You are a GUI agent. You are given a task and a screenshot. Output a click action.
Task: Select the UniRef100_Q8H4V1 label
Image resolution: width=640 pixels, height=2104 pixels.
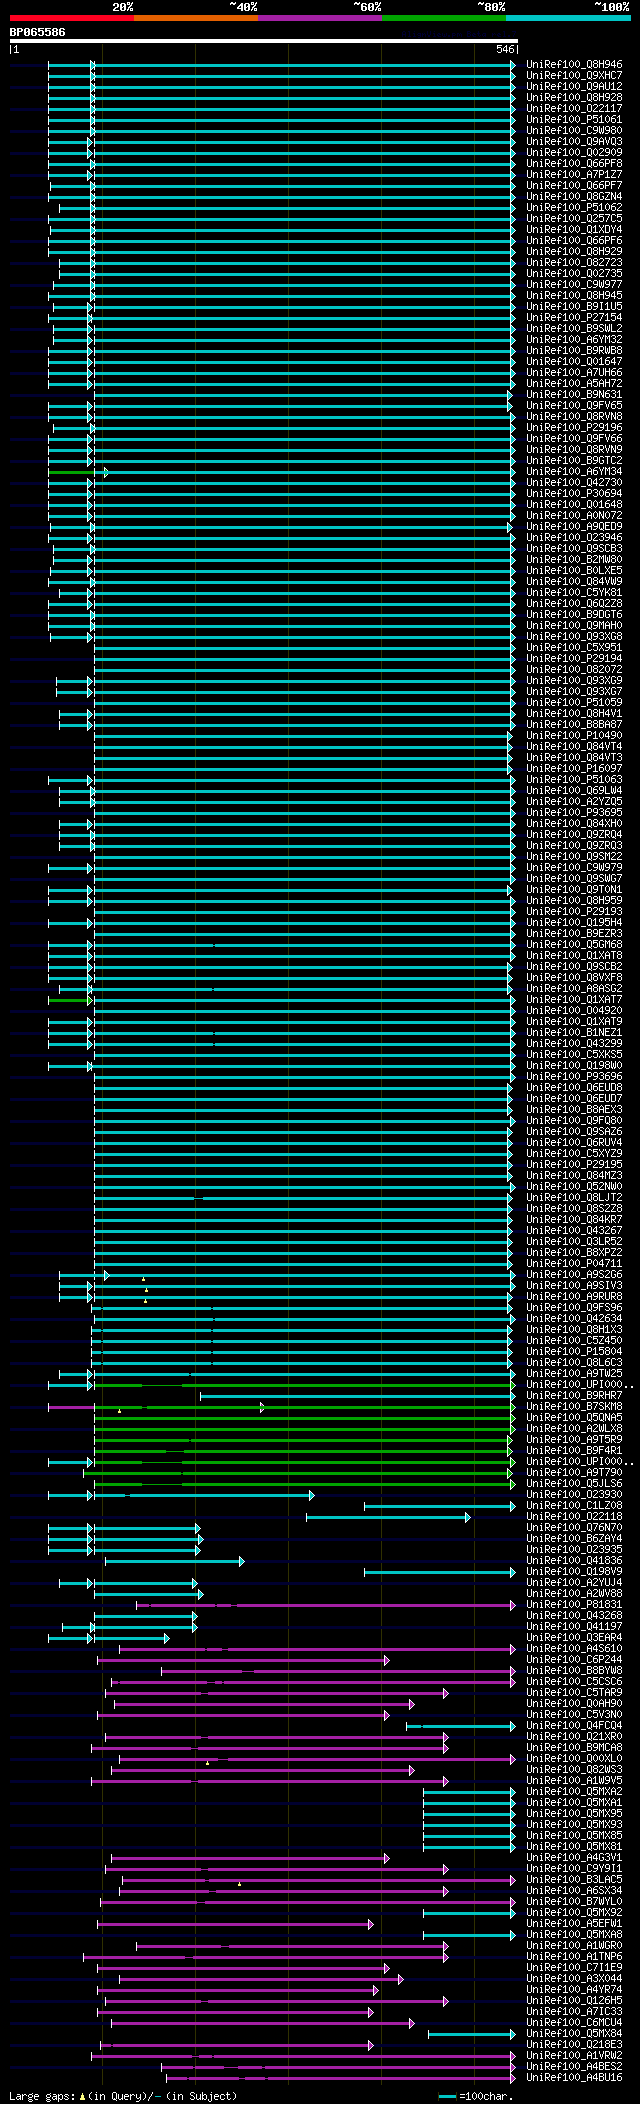(574, 714)
